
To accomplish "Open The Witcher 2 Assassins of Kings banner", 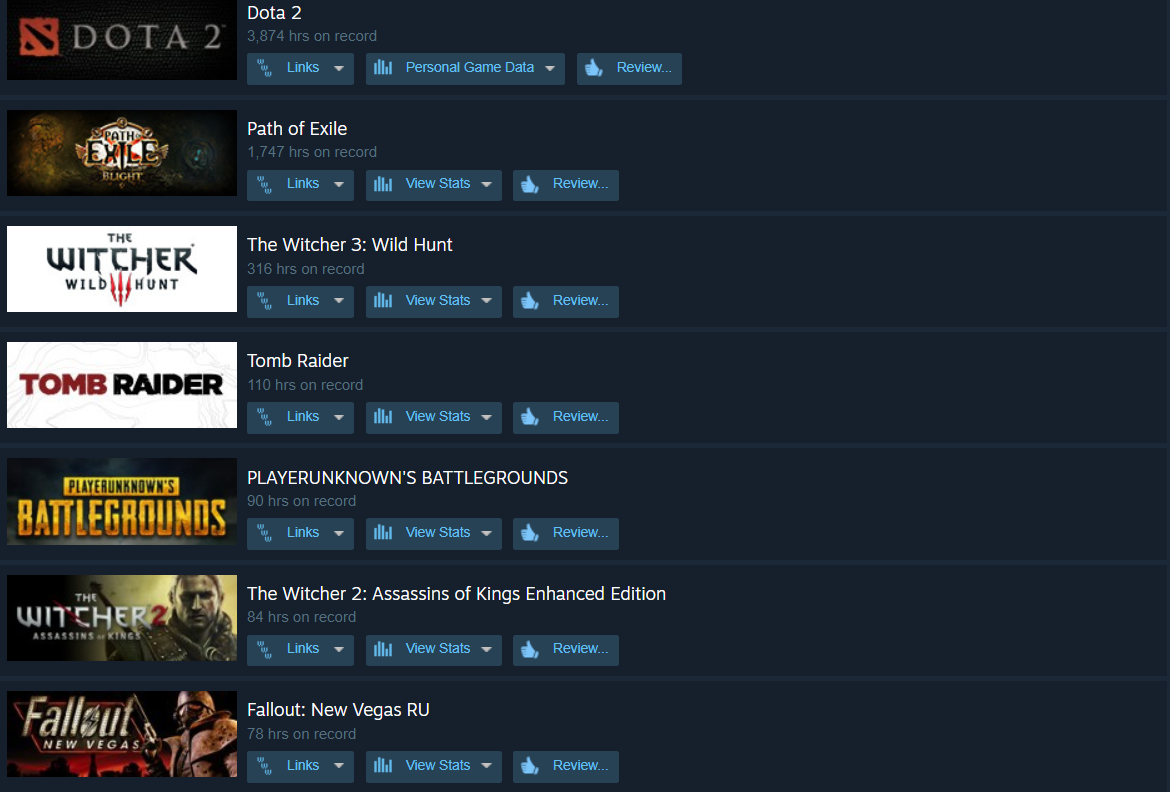I will pos(122,617).
